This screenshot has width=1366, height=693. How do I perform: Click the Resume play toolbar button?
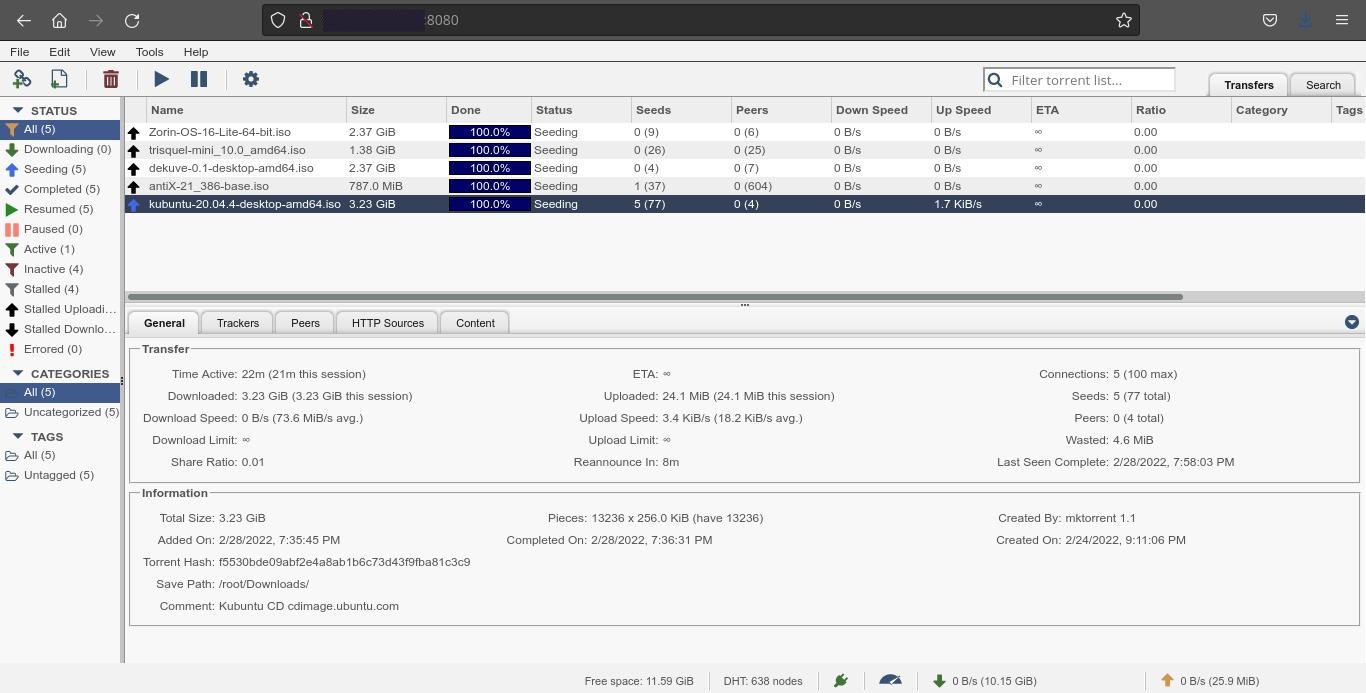click(x=161, y=79)
